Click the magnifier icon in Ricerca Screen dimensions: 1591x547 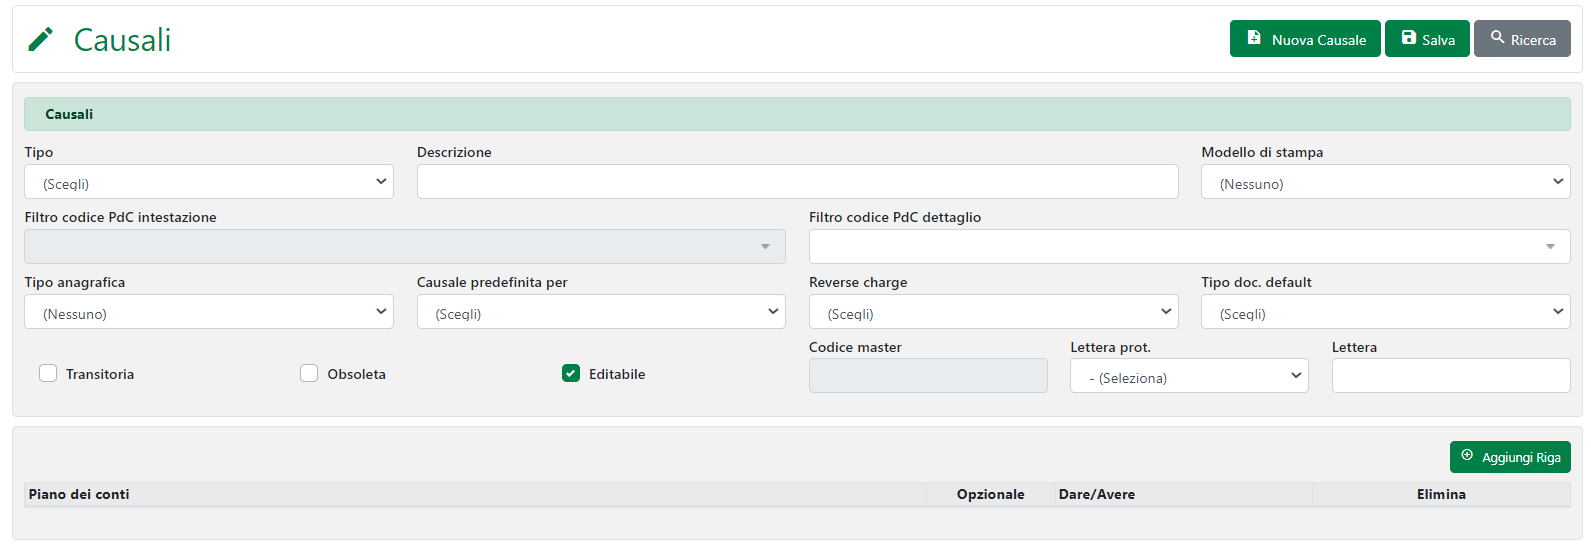point(1497,38)
